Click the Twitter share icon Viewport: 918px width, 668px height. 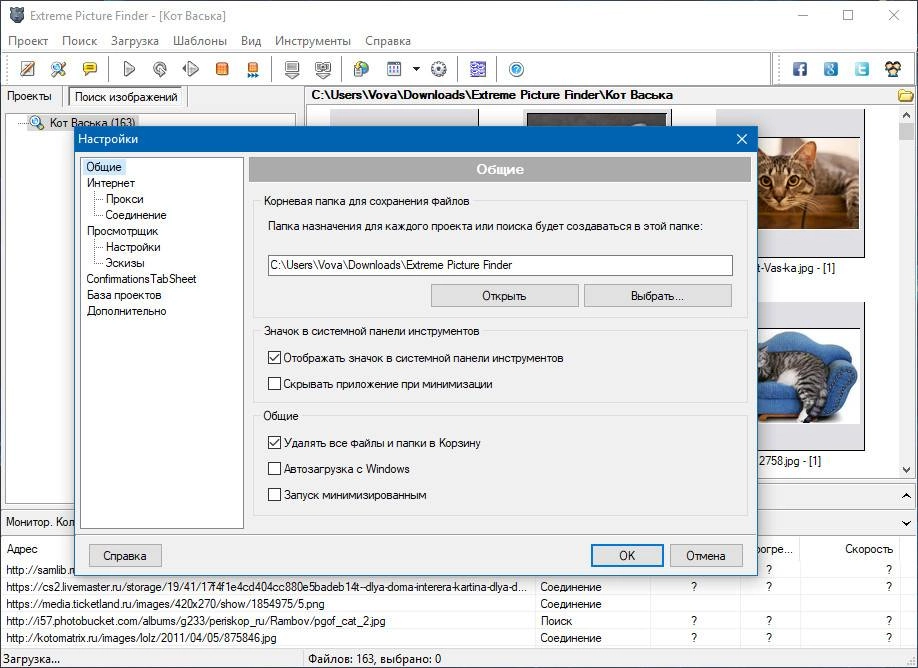coord(862,69)
